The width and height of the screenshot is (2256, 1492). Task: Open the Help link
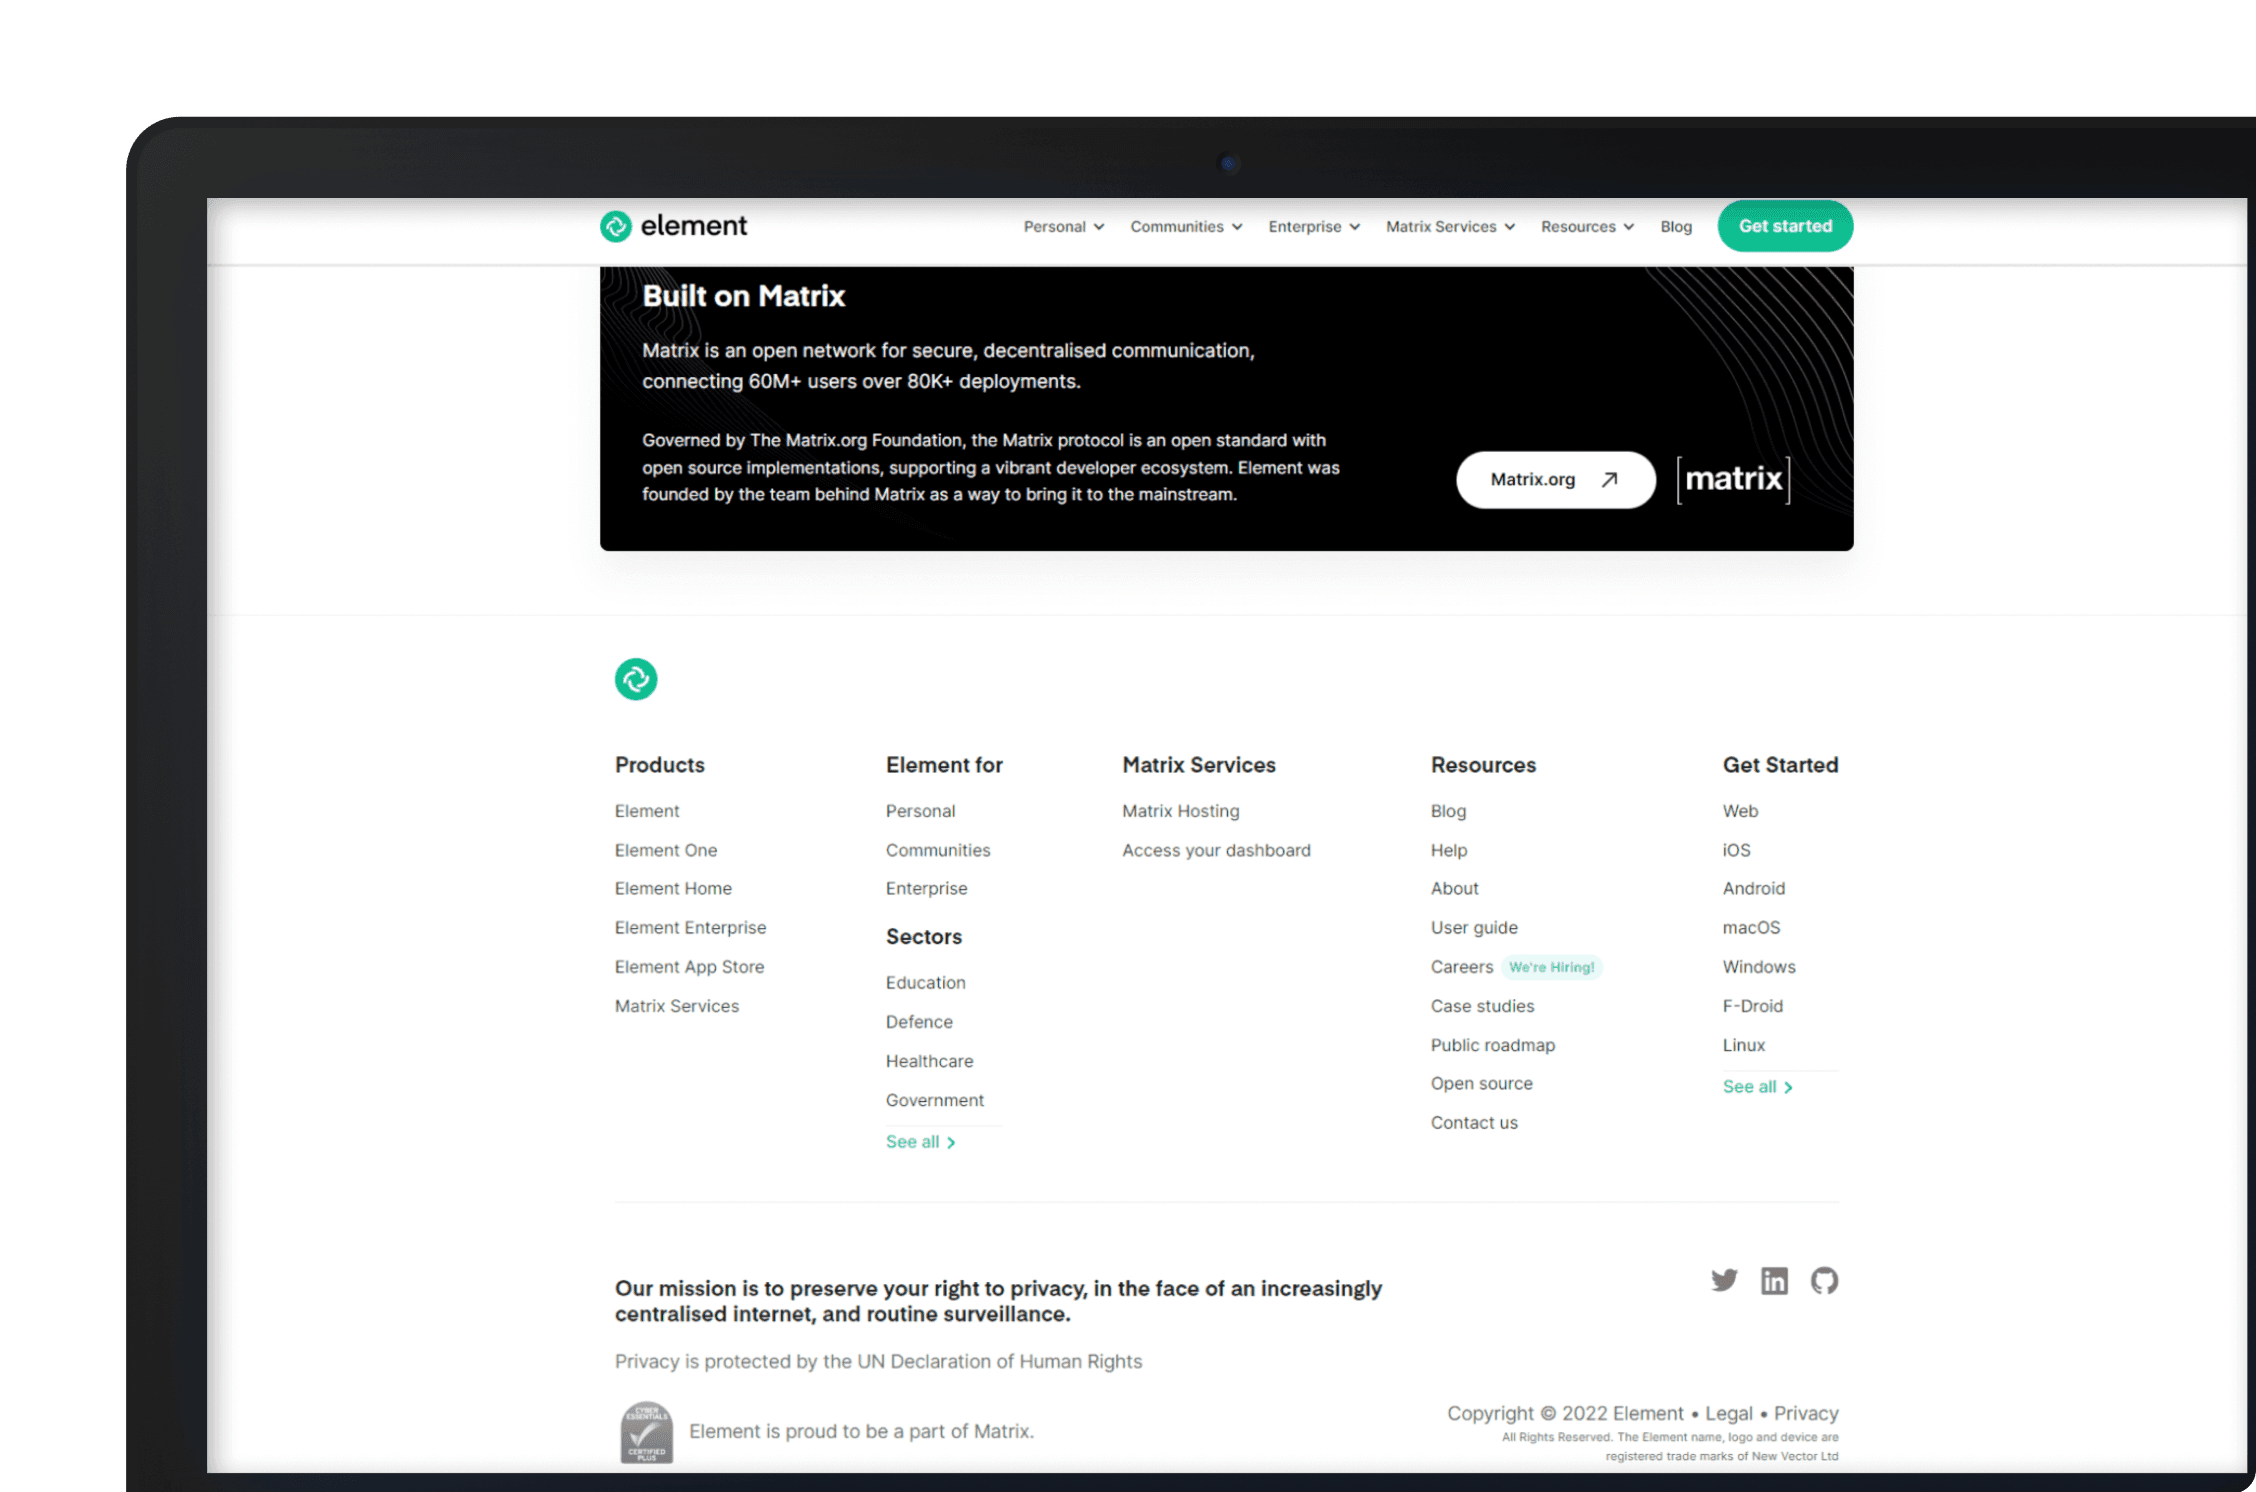(1448, 850)
